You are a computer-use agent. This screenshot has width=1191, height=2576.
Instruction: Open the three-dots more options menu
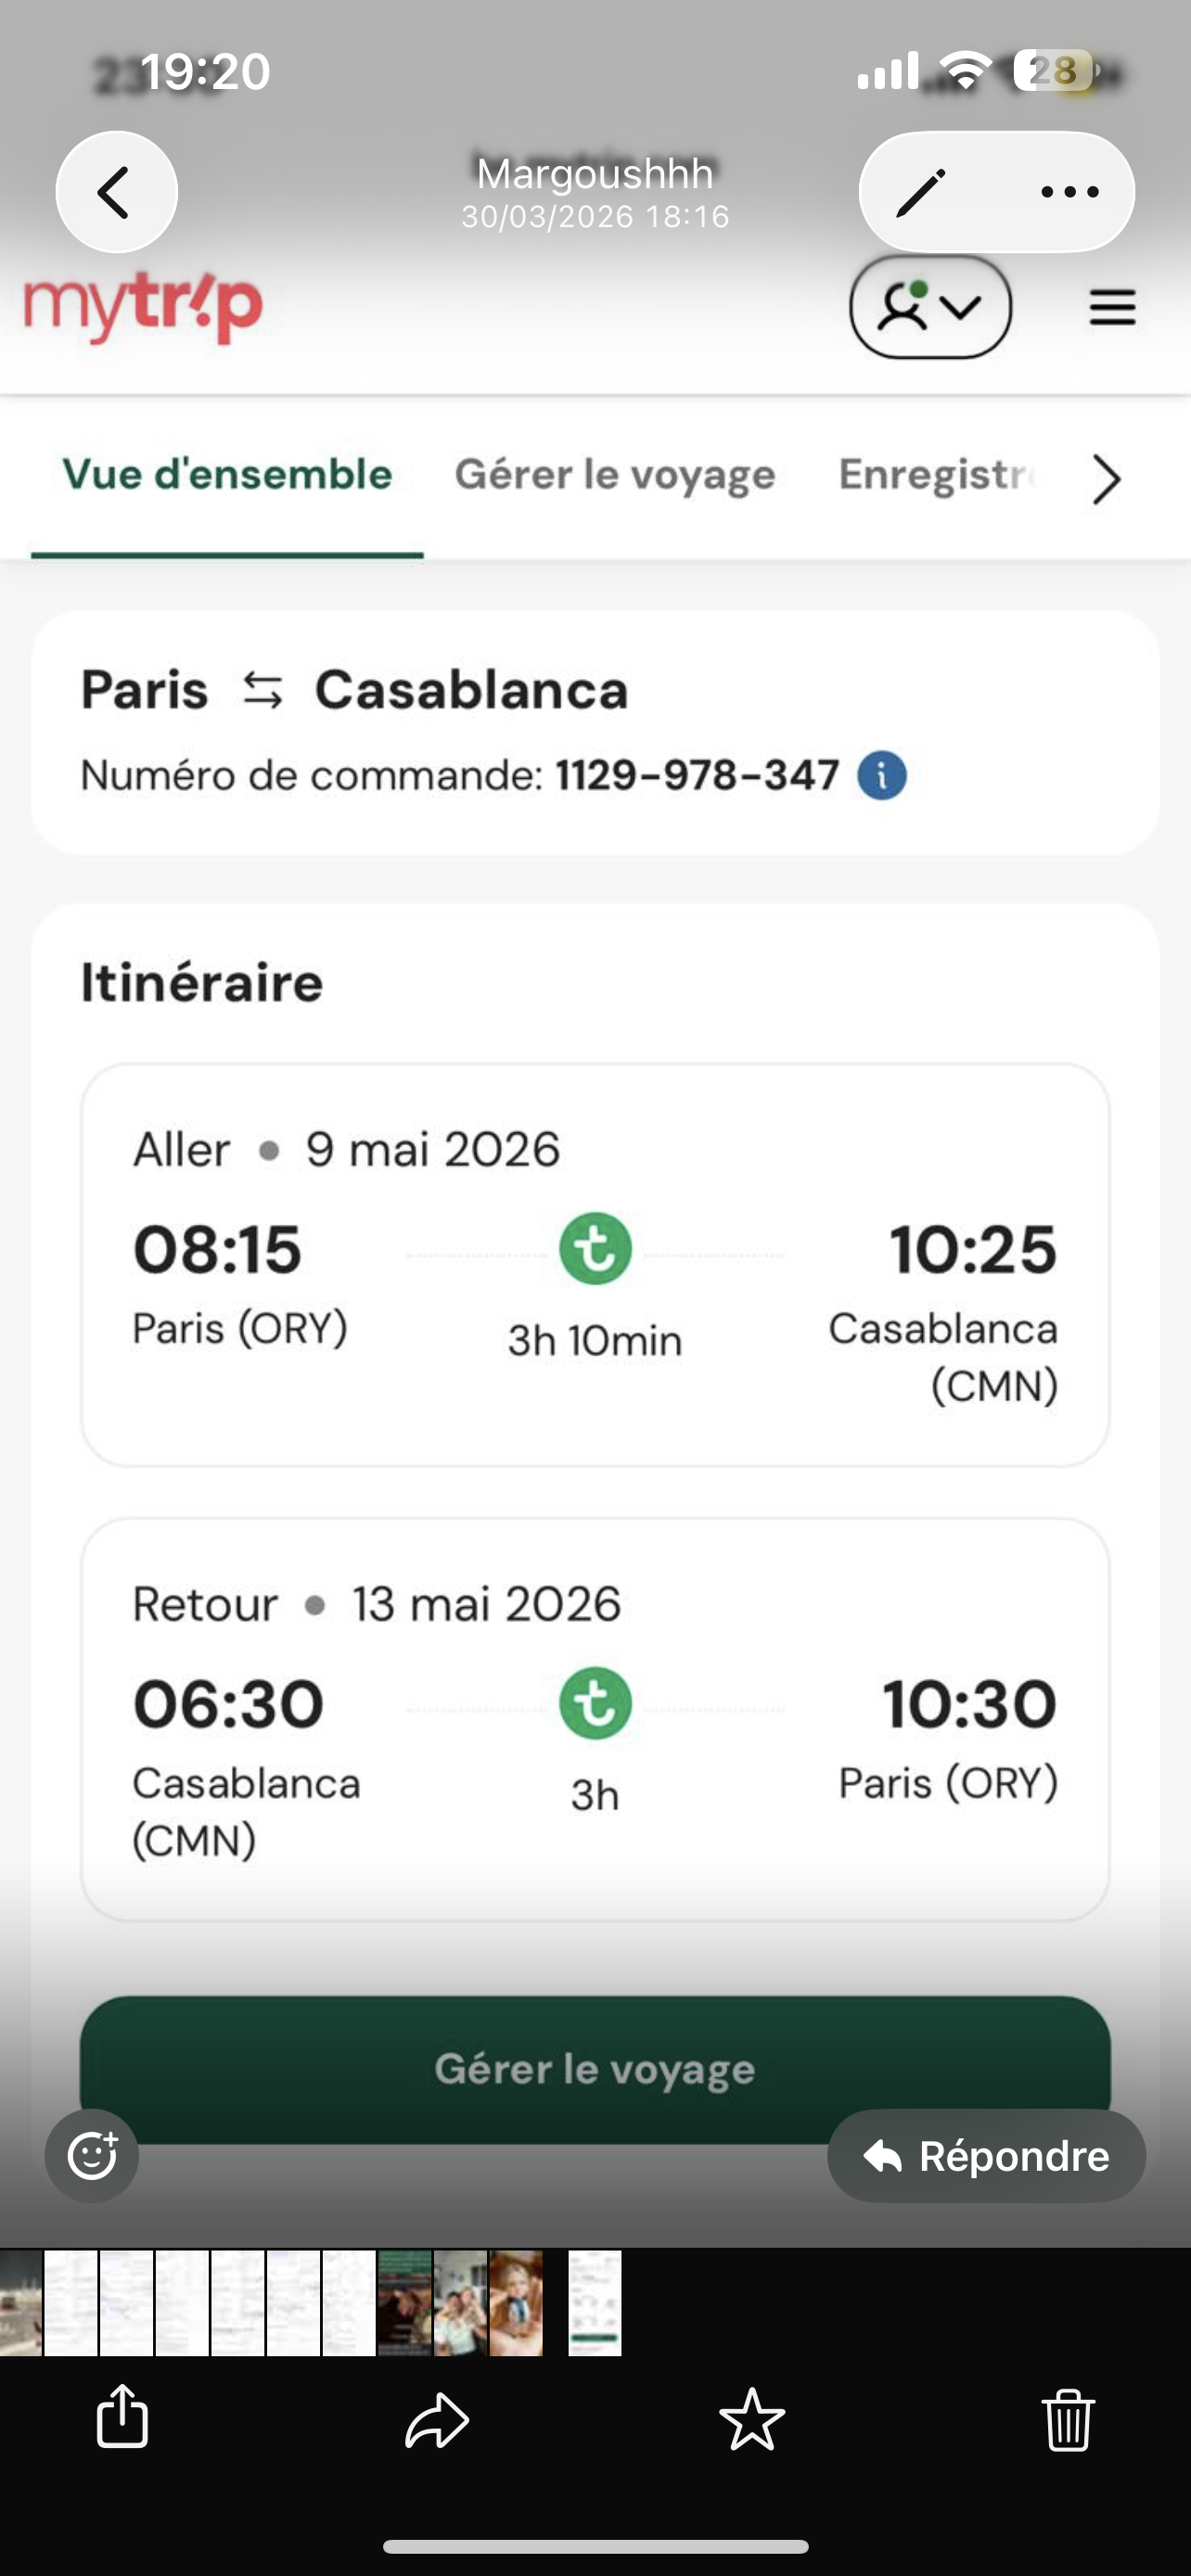pos(1069,192)
